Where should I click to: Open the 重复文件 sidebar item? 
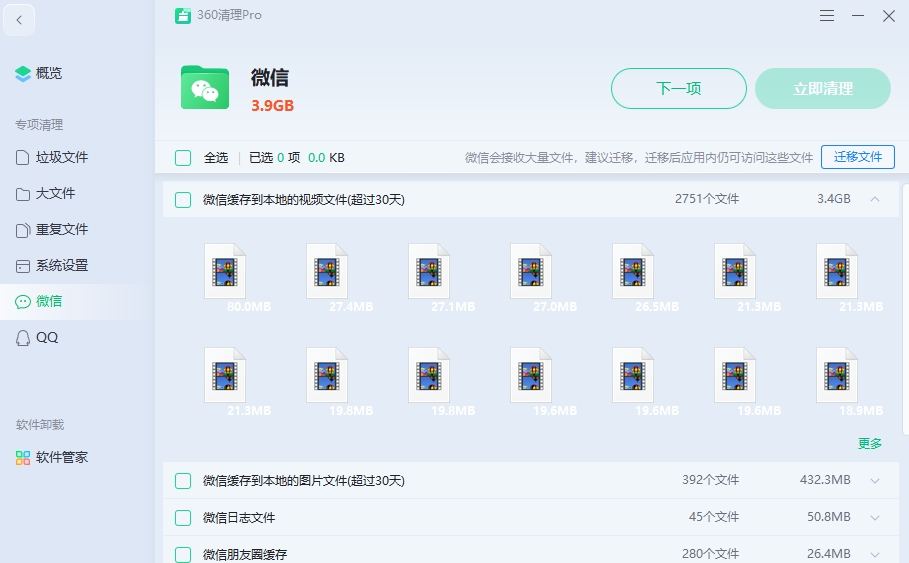click(77, 230)
